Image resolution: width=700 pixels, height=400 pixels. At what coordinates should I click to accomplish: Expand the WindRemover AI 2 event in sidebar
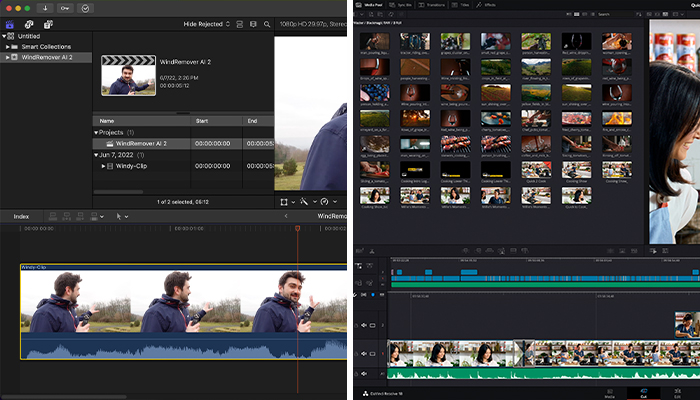click(8, 57)
